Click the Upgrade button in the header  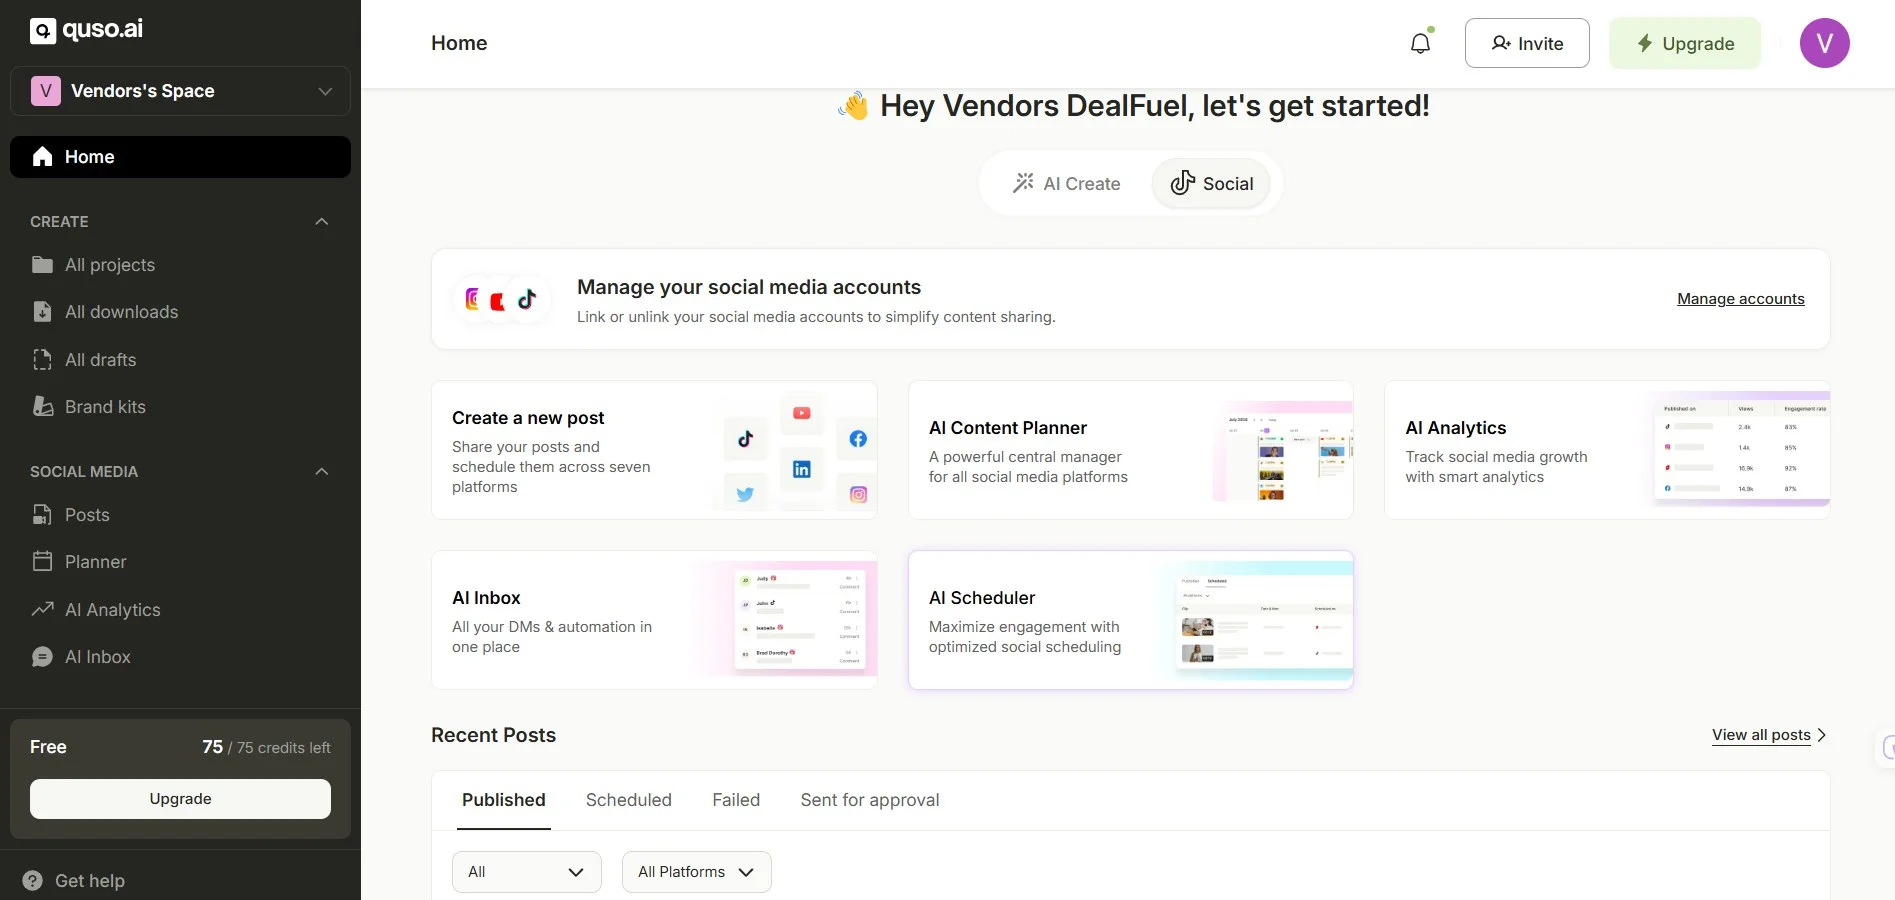[1684, 43]
